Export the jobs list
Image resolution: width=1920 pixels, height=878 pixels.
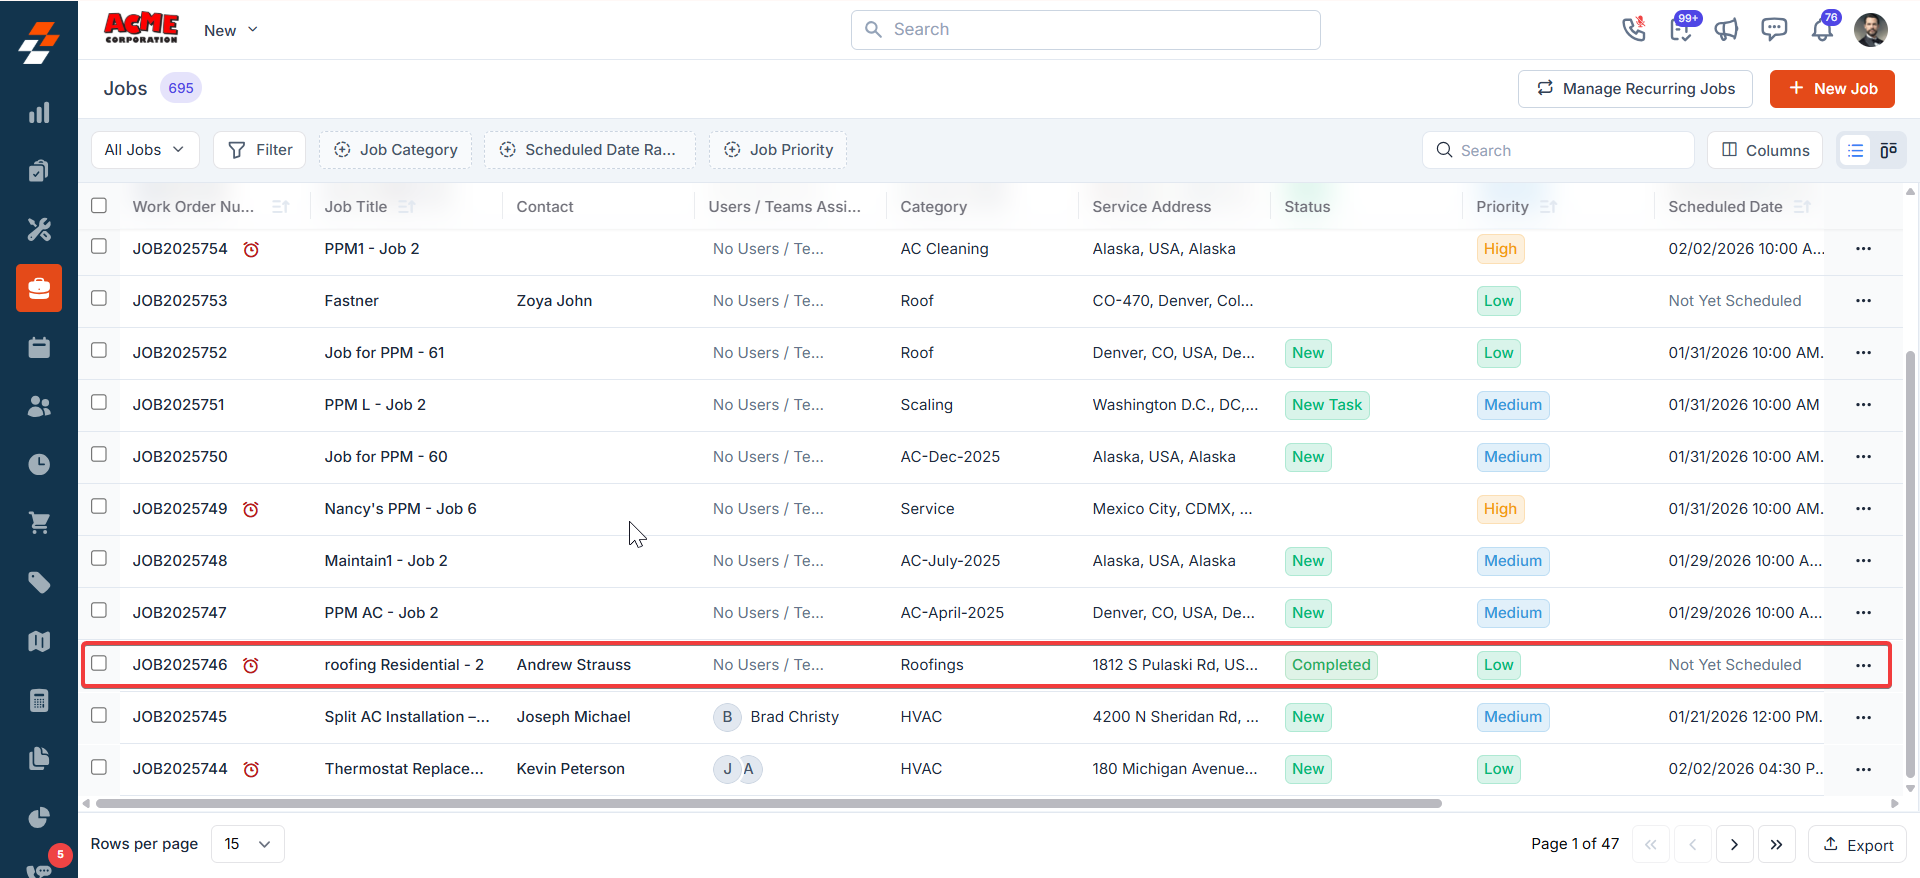1857,845
